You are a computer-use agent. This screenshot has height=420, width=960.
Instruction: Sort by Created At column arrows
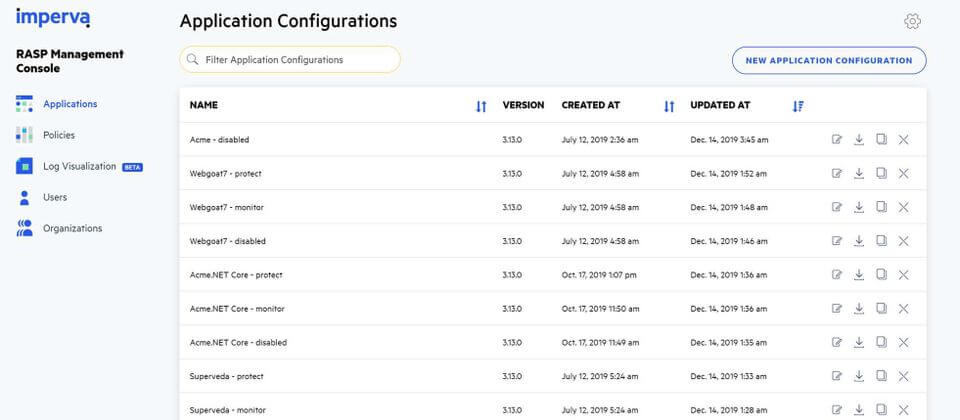coord(669,106)
